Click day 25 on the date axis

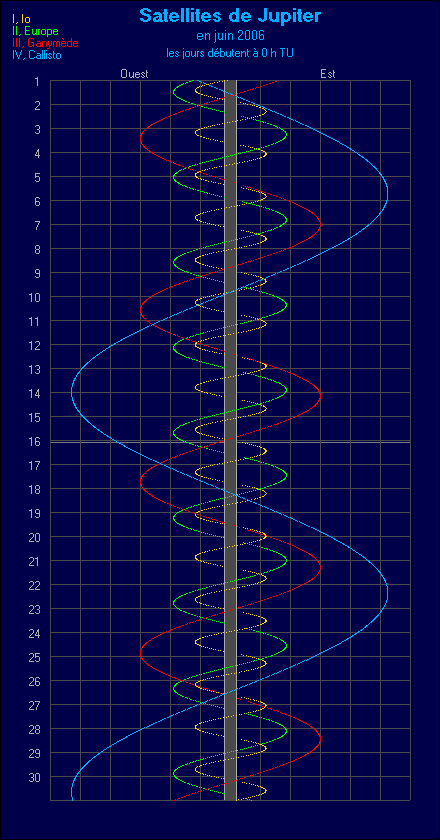34,657
